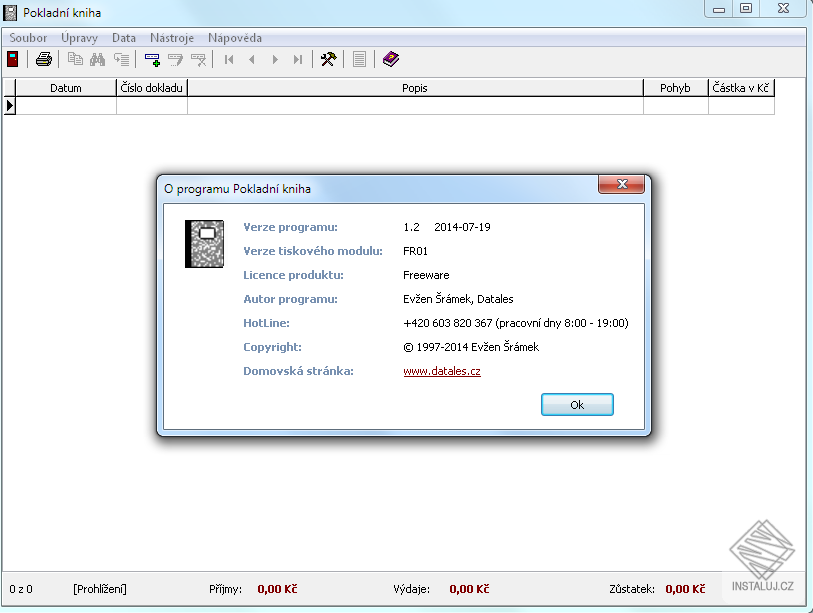
Task: Go to previous record arrow icon
Action: coord(252,60)
